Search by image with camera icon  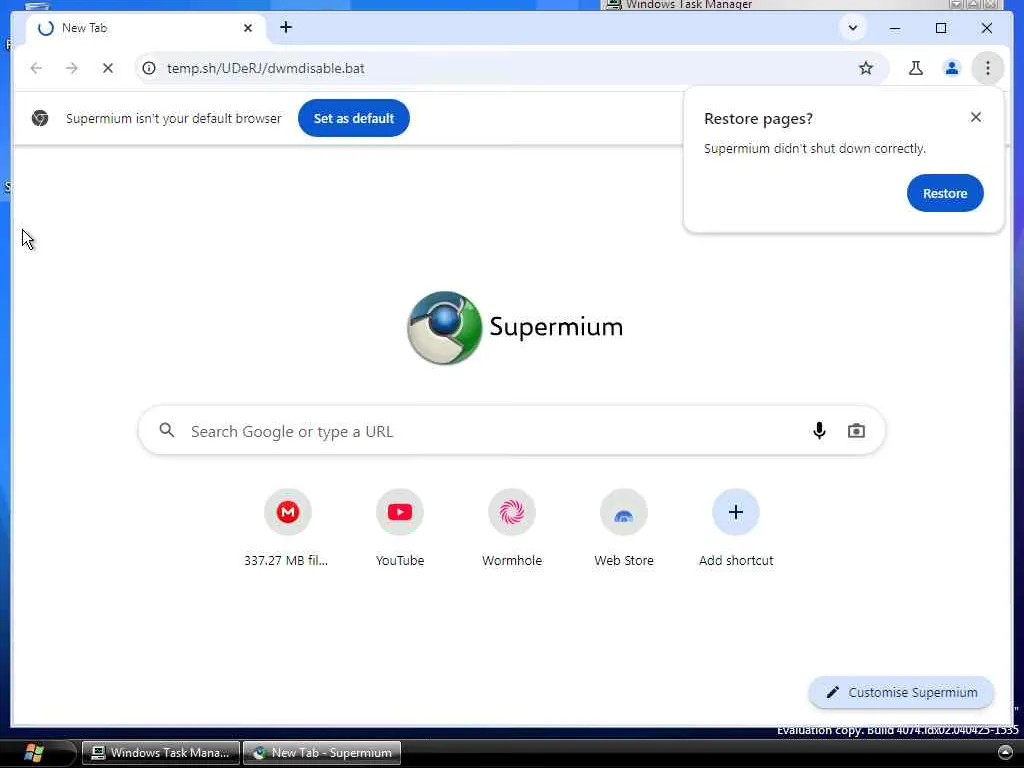[x=856, y=431]
